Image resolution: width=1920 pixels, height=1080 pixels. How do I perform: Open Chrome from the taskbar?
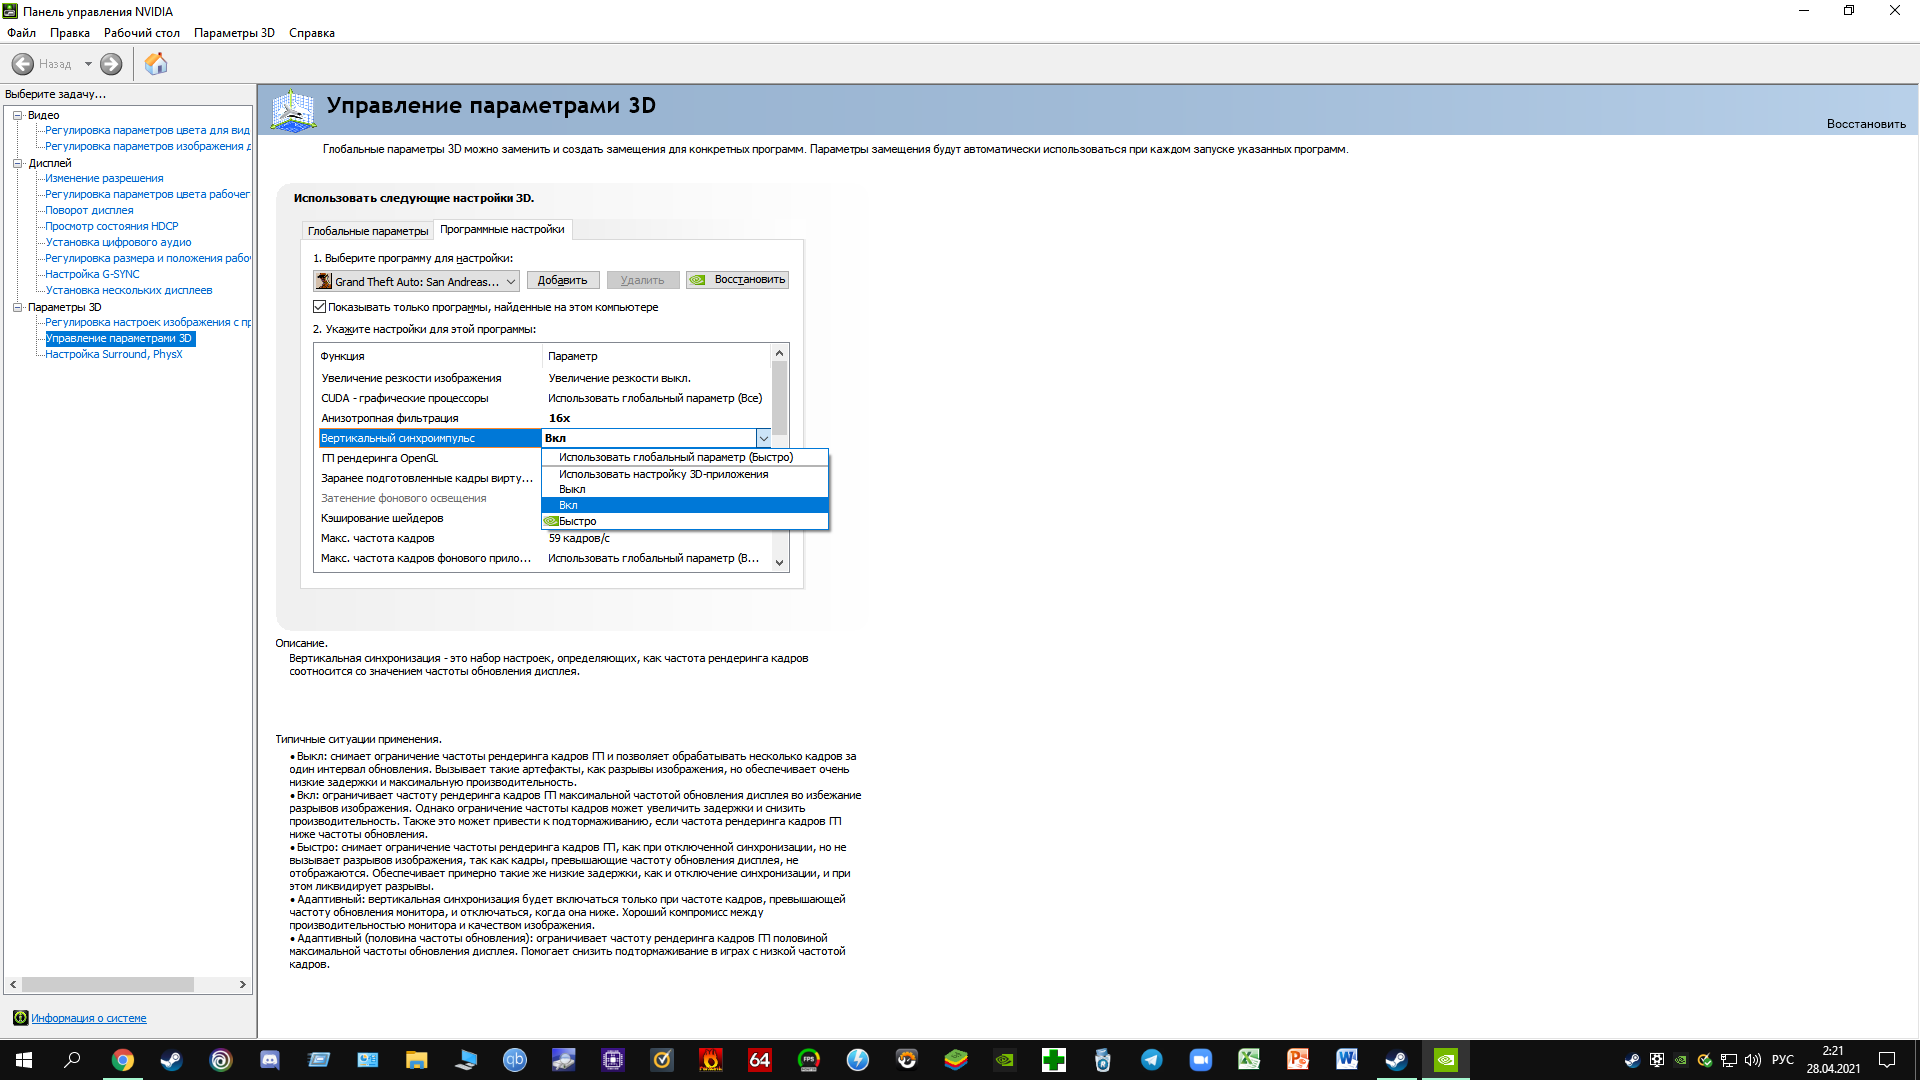click(123, 1060)
